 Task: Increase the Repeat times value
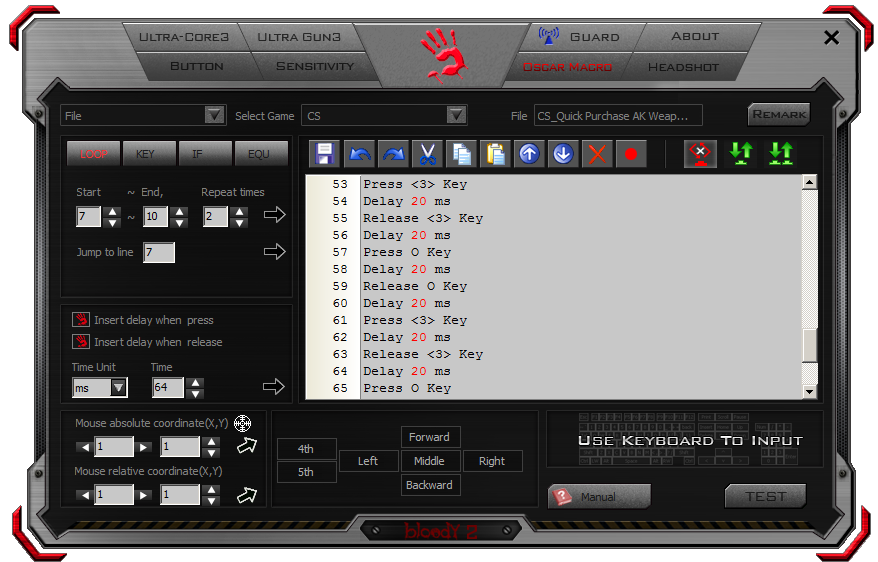[240, 212]
